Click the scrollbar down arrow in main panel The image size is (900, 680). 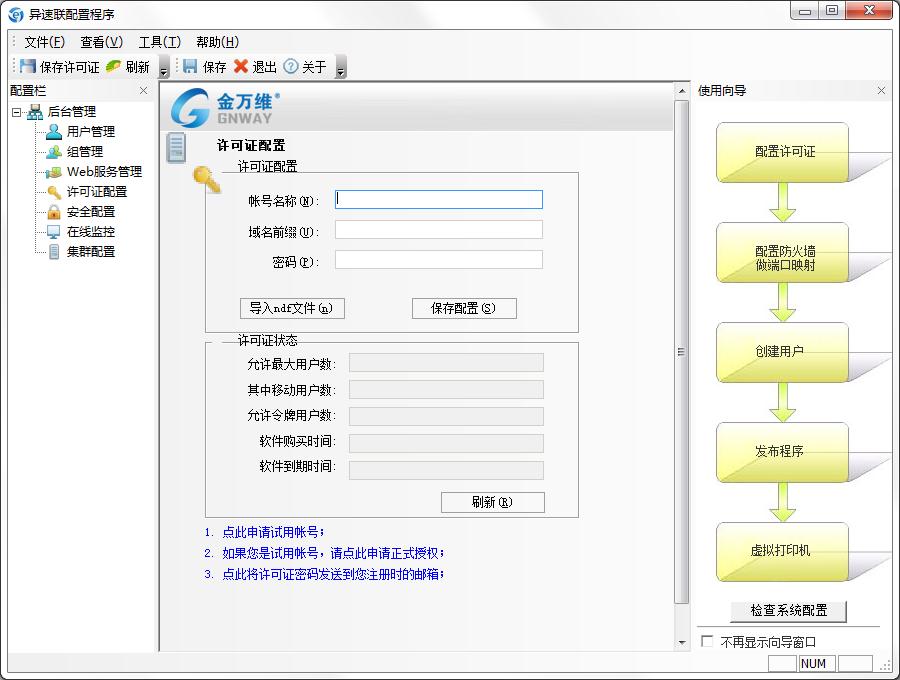pos(681,643)
